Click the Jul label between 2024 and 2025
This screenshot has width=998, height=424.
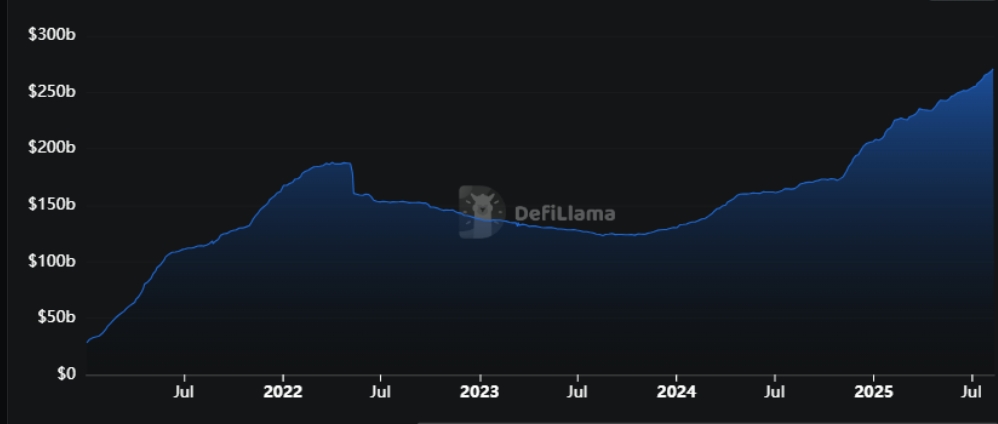[775, 392]
